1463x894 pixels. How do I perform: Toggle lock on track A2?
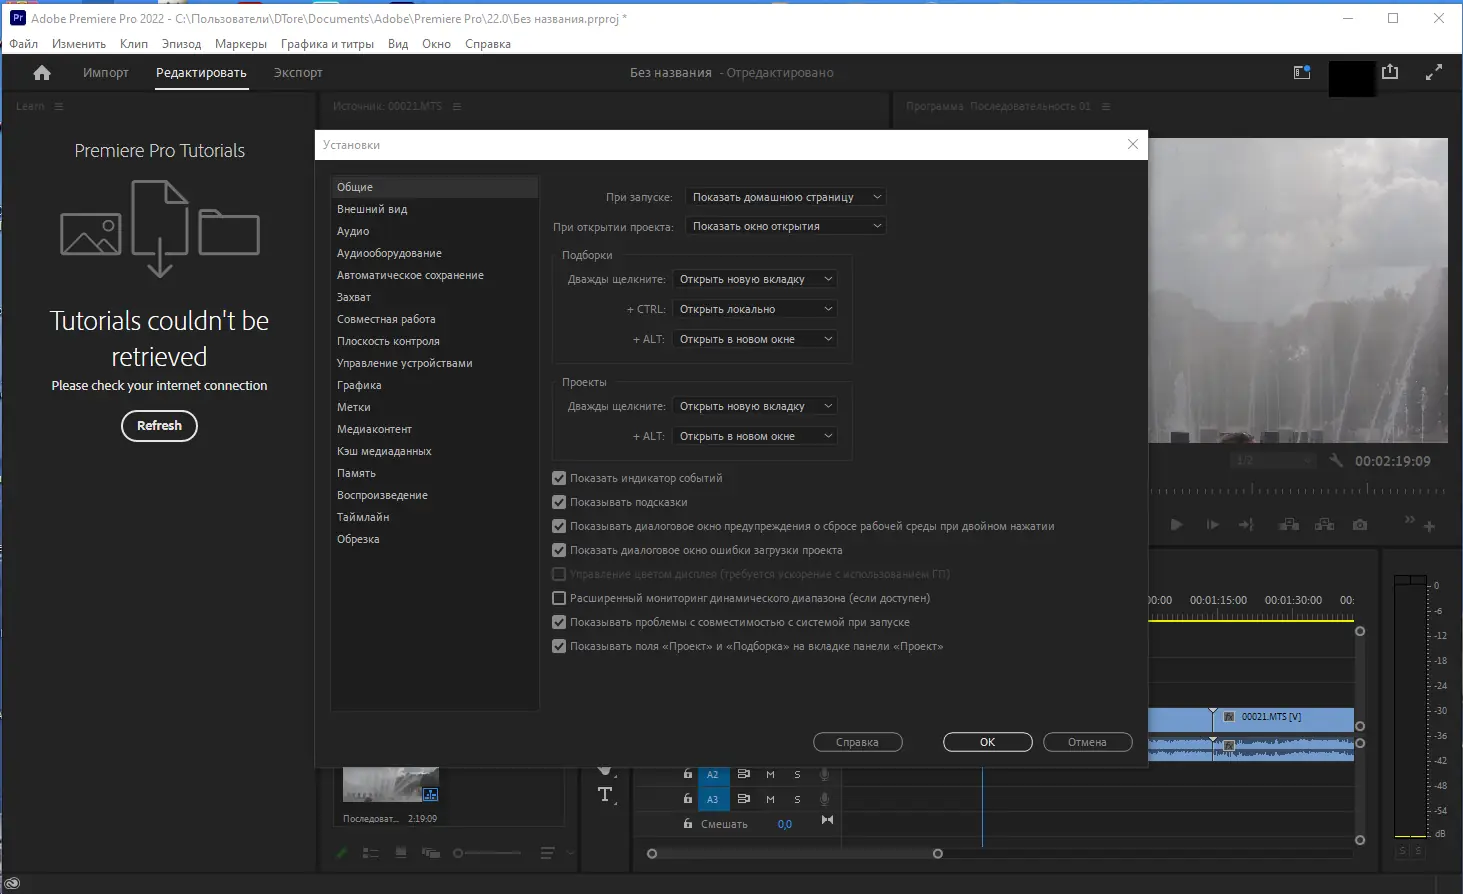[688, 774]
